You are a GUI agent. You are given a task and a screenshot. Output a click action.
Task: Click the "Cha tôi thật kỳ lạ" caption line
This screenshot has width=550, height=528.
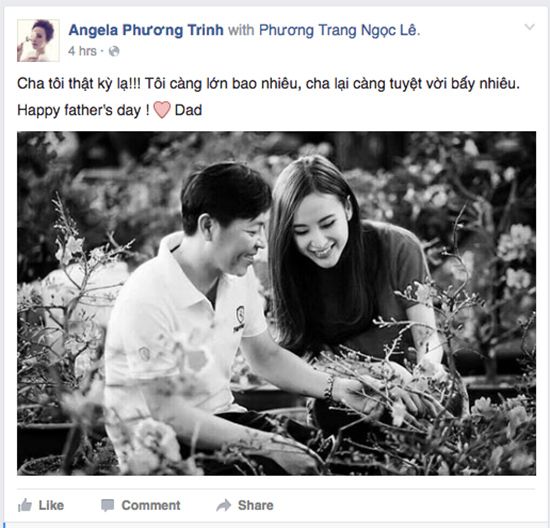coord(268,84)
